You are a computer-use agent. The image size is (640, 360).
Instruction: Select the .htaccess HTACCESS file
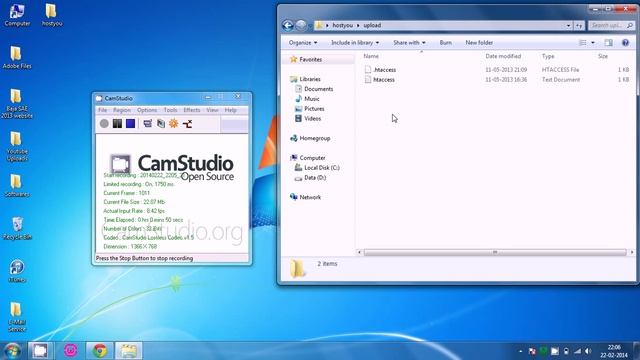pos(497,70)
